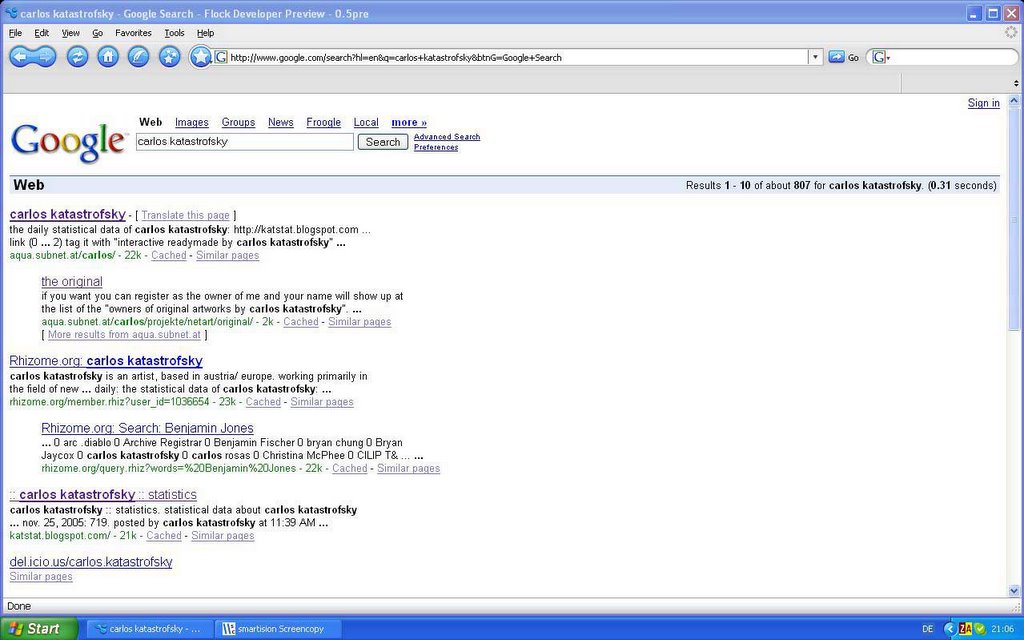Click the vertical scrollbar thumb
Image resolution: width=1024 pixels, height=640 pixels.
point(1014,219)
